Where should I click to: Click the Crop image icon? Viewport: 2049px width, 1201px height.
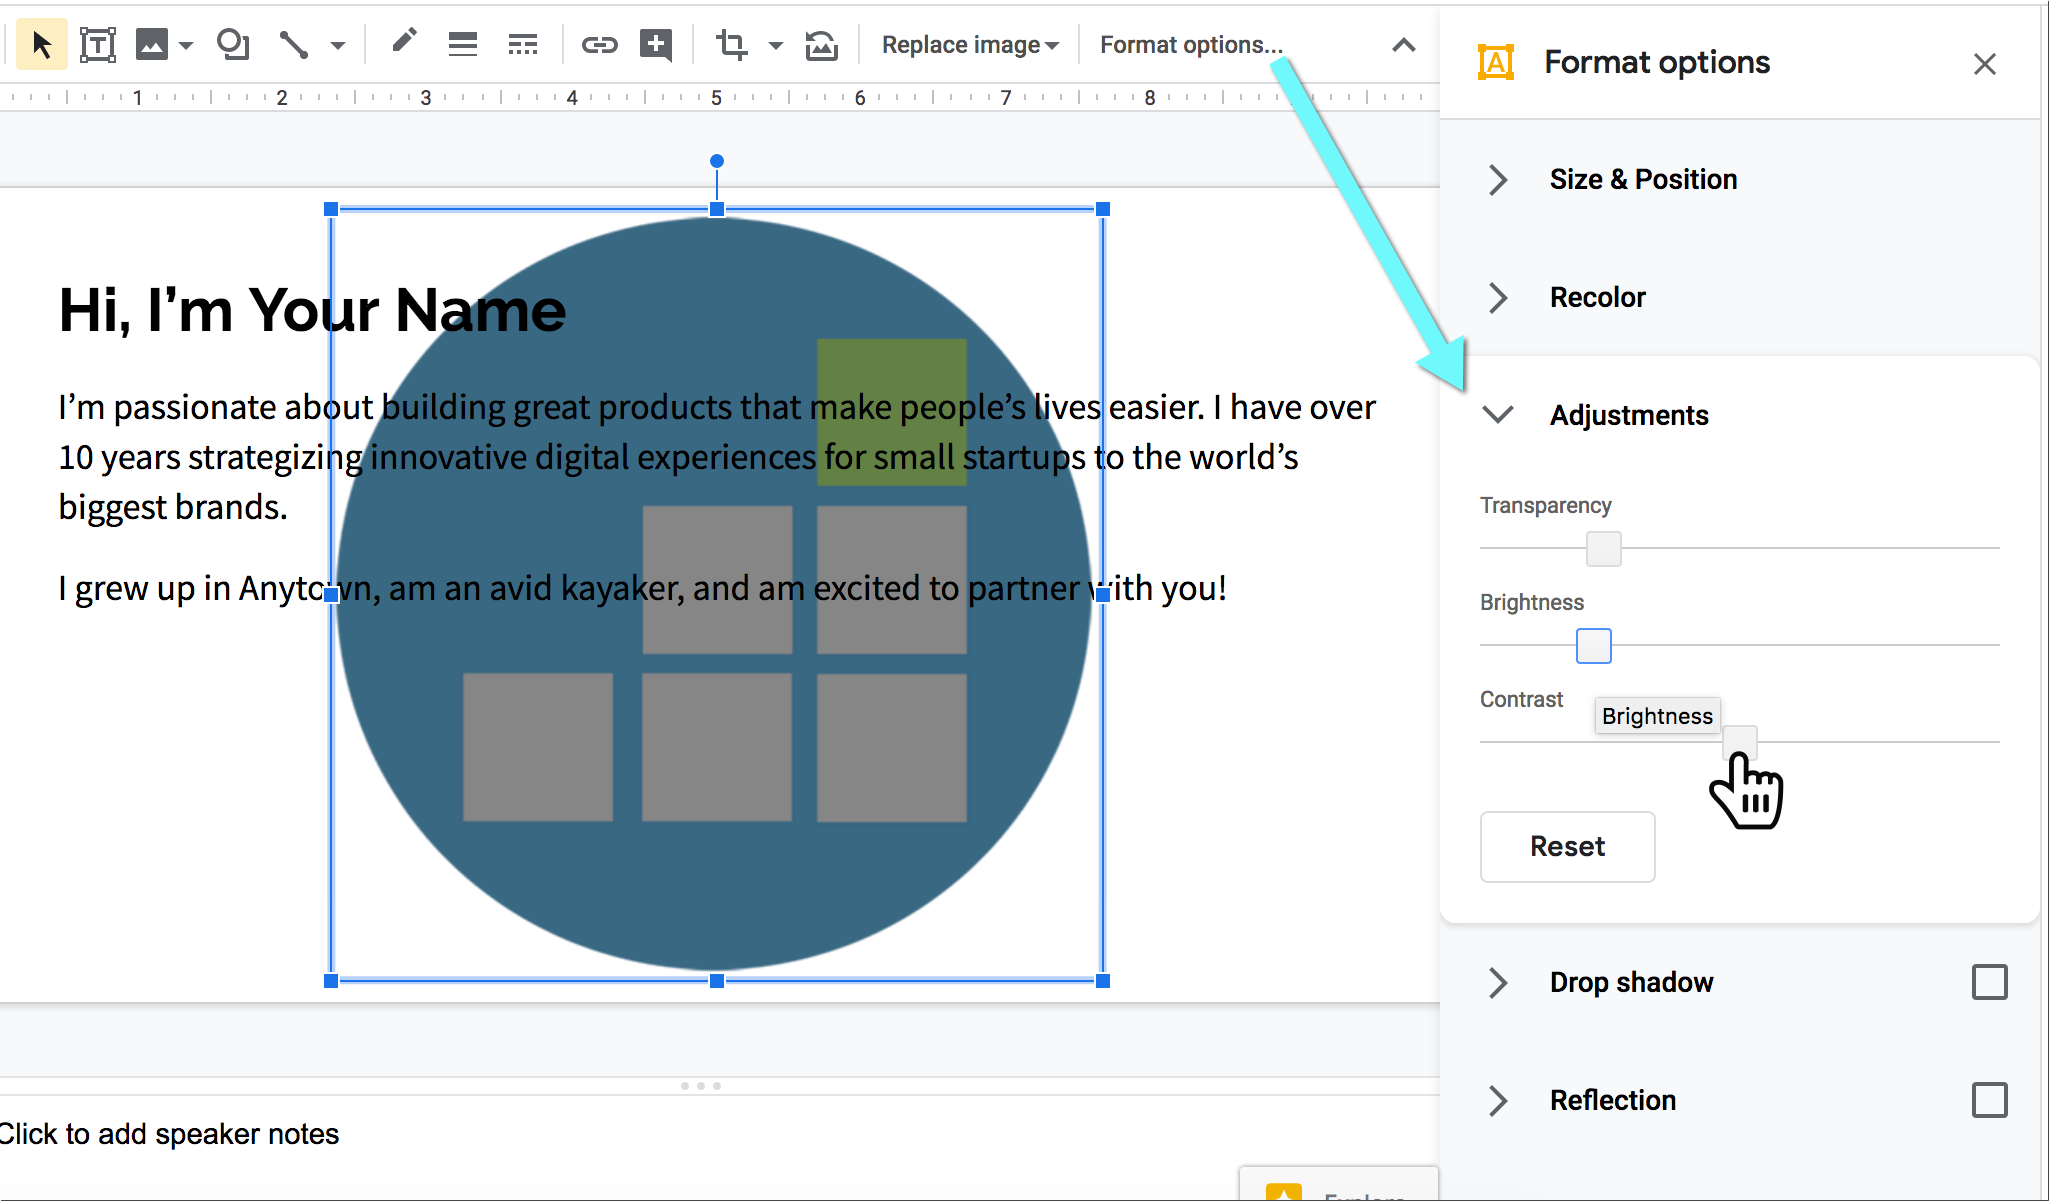click(733, 44)
